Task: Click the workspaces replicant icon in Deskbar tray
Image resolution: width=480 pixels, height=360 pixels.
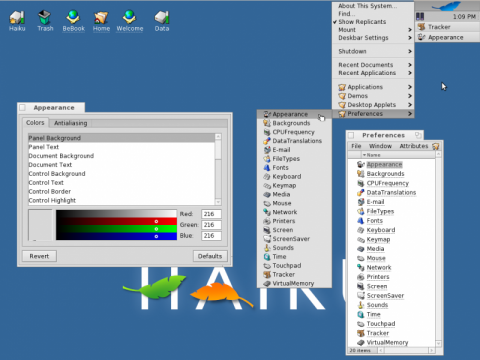Action: coord(420,16)
